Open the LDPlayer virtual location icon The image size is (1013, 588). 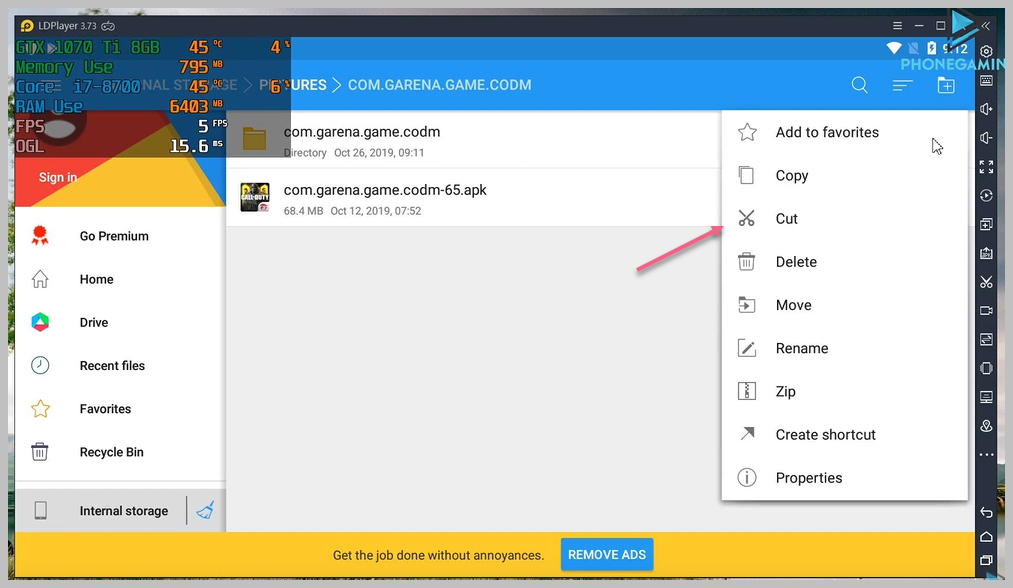pyautogui.click(x=986, y=426)
